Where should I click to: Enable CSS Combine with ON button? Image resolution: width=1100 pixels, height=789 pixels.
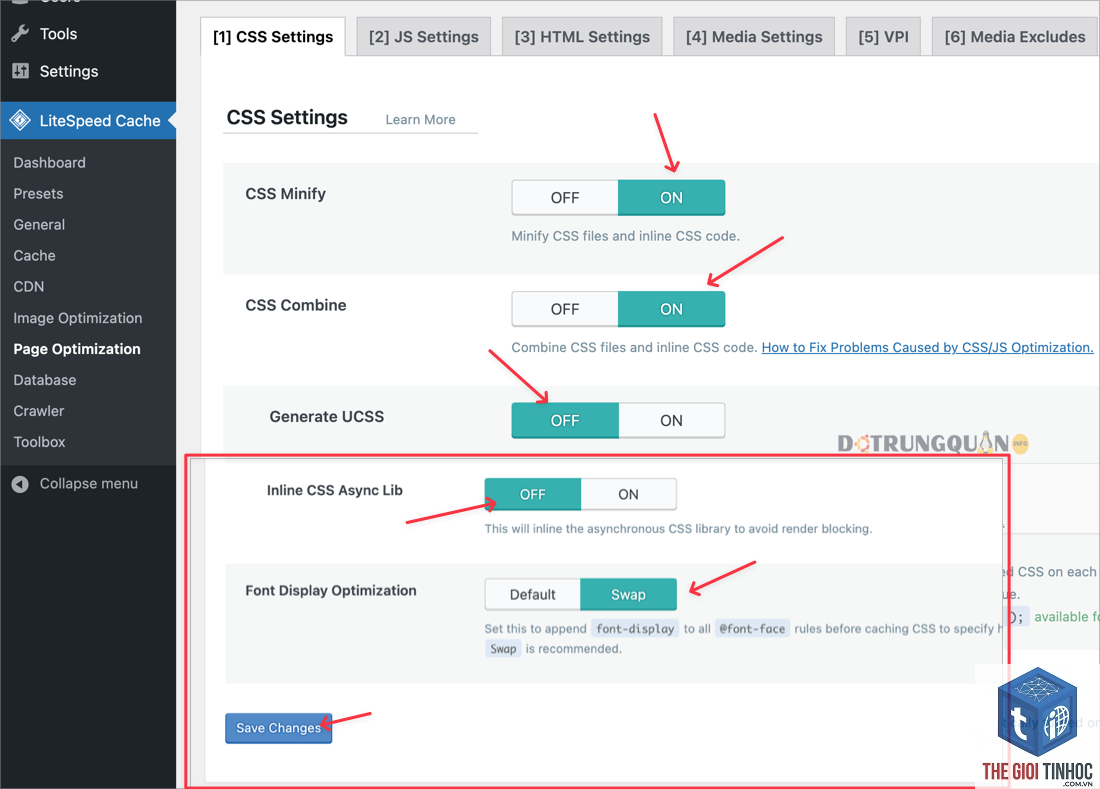671,309
